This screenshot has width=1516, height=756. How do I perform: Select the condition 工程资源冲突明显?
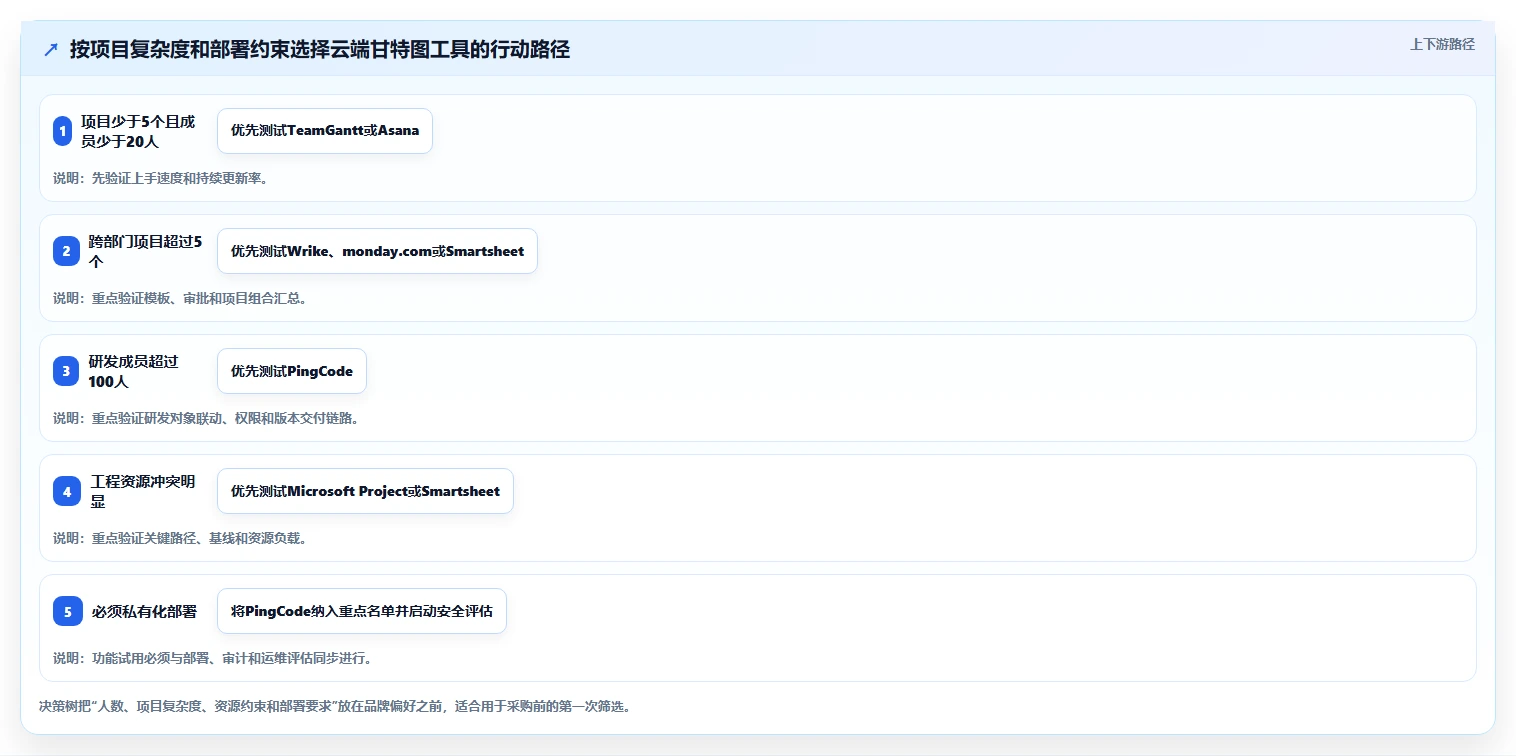pos(143,491)
